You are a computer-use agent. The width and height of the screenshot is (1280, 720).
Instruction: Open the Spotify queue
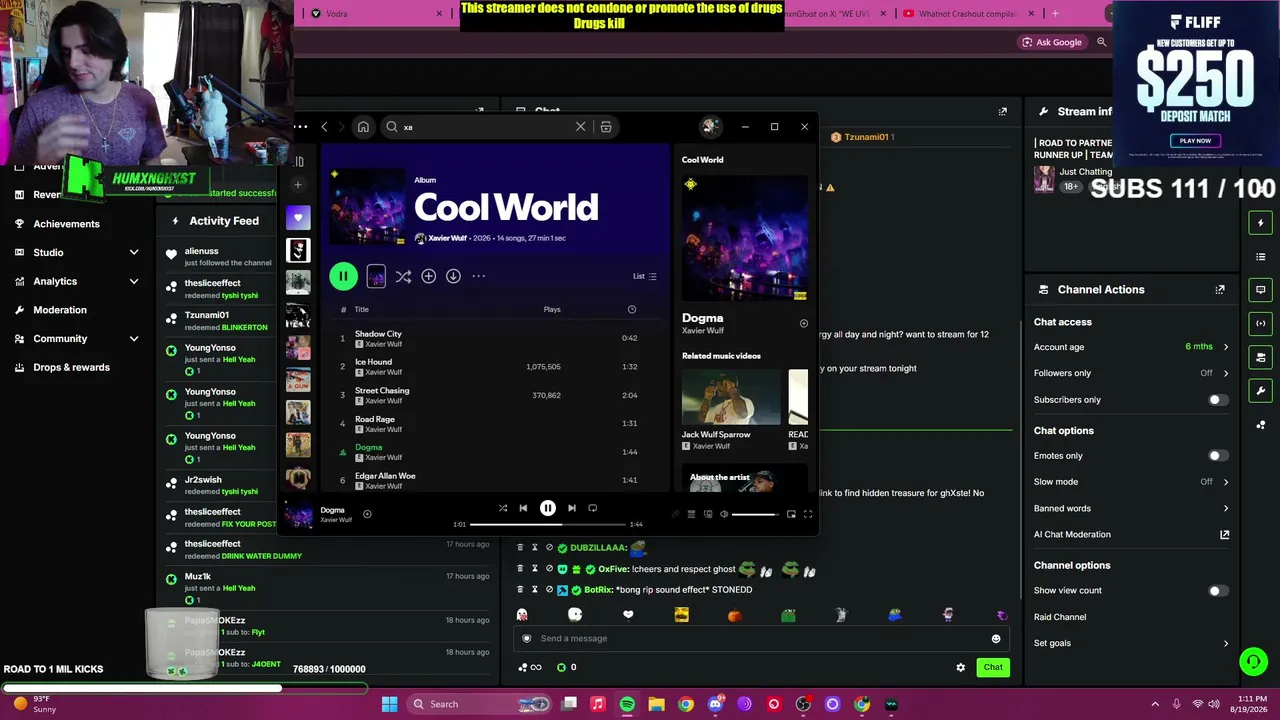click(691, 514)
